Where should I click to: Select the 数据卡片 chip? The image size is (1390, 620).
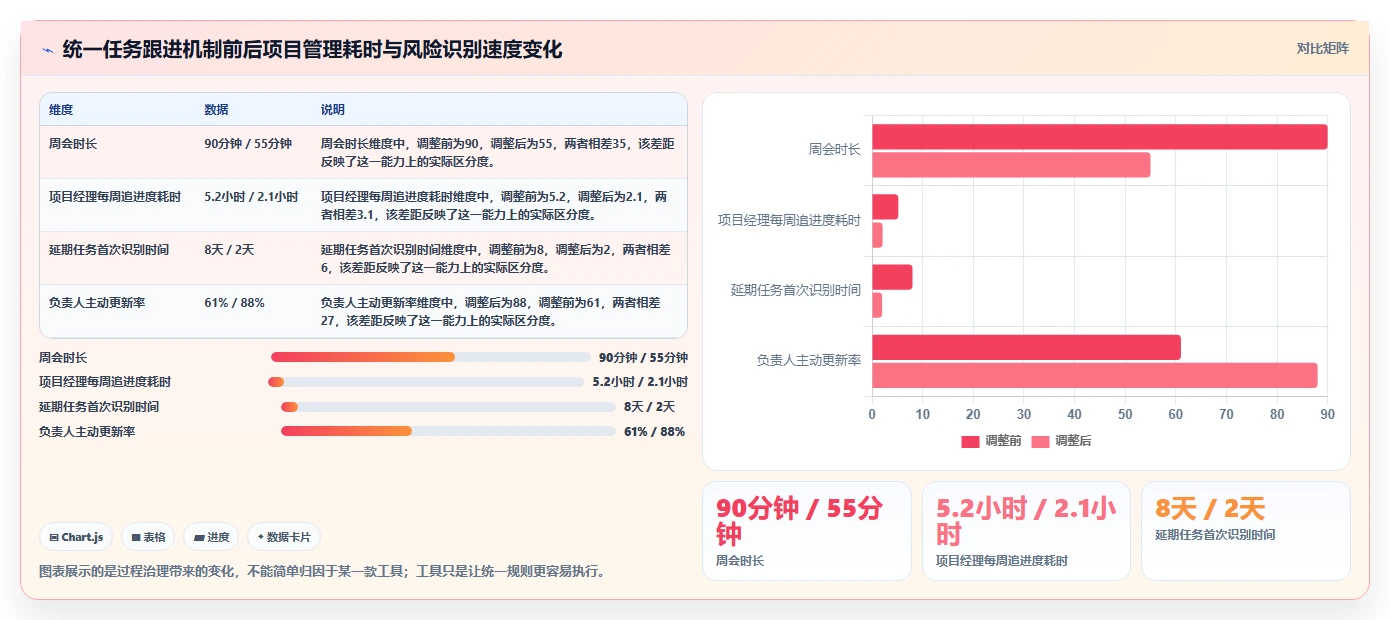point(284,537)
